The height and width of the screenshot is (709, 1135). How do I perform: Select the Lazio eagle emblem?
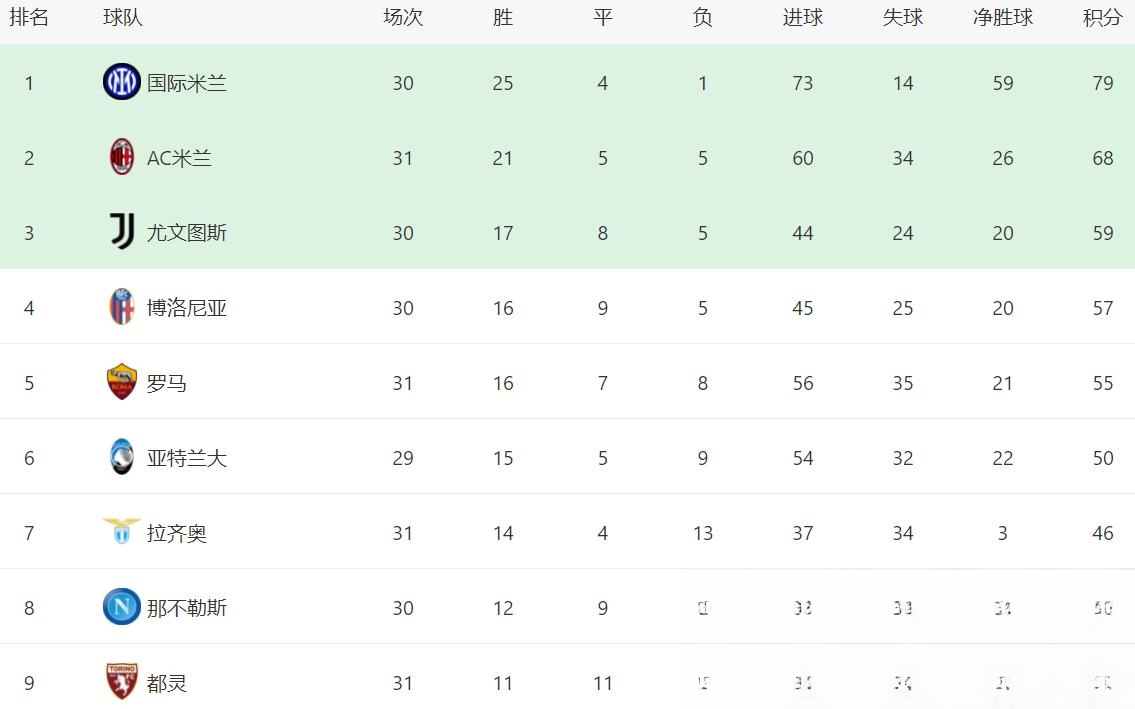click(x=122, y=531)
